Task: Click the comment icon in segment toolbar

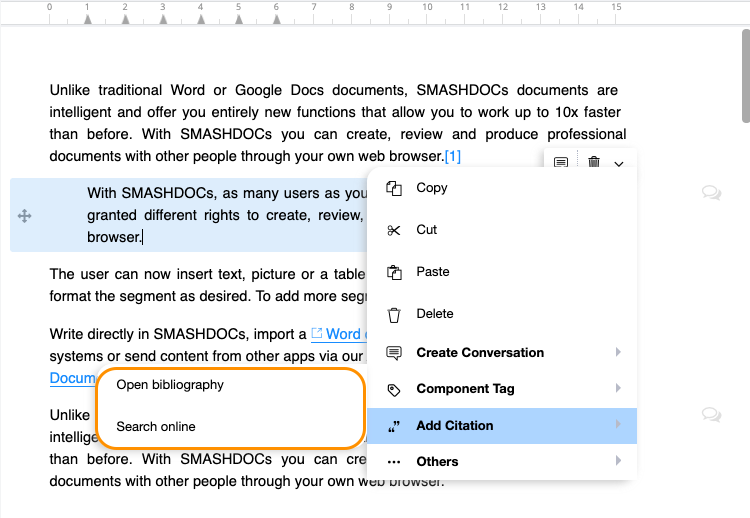Action: 561,162
